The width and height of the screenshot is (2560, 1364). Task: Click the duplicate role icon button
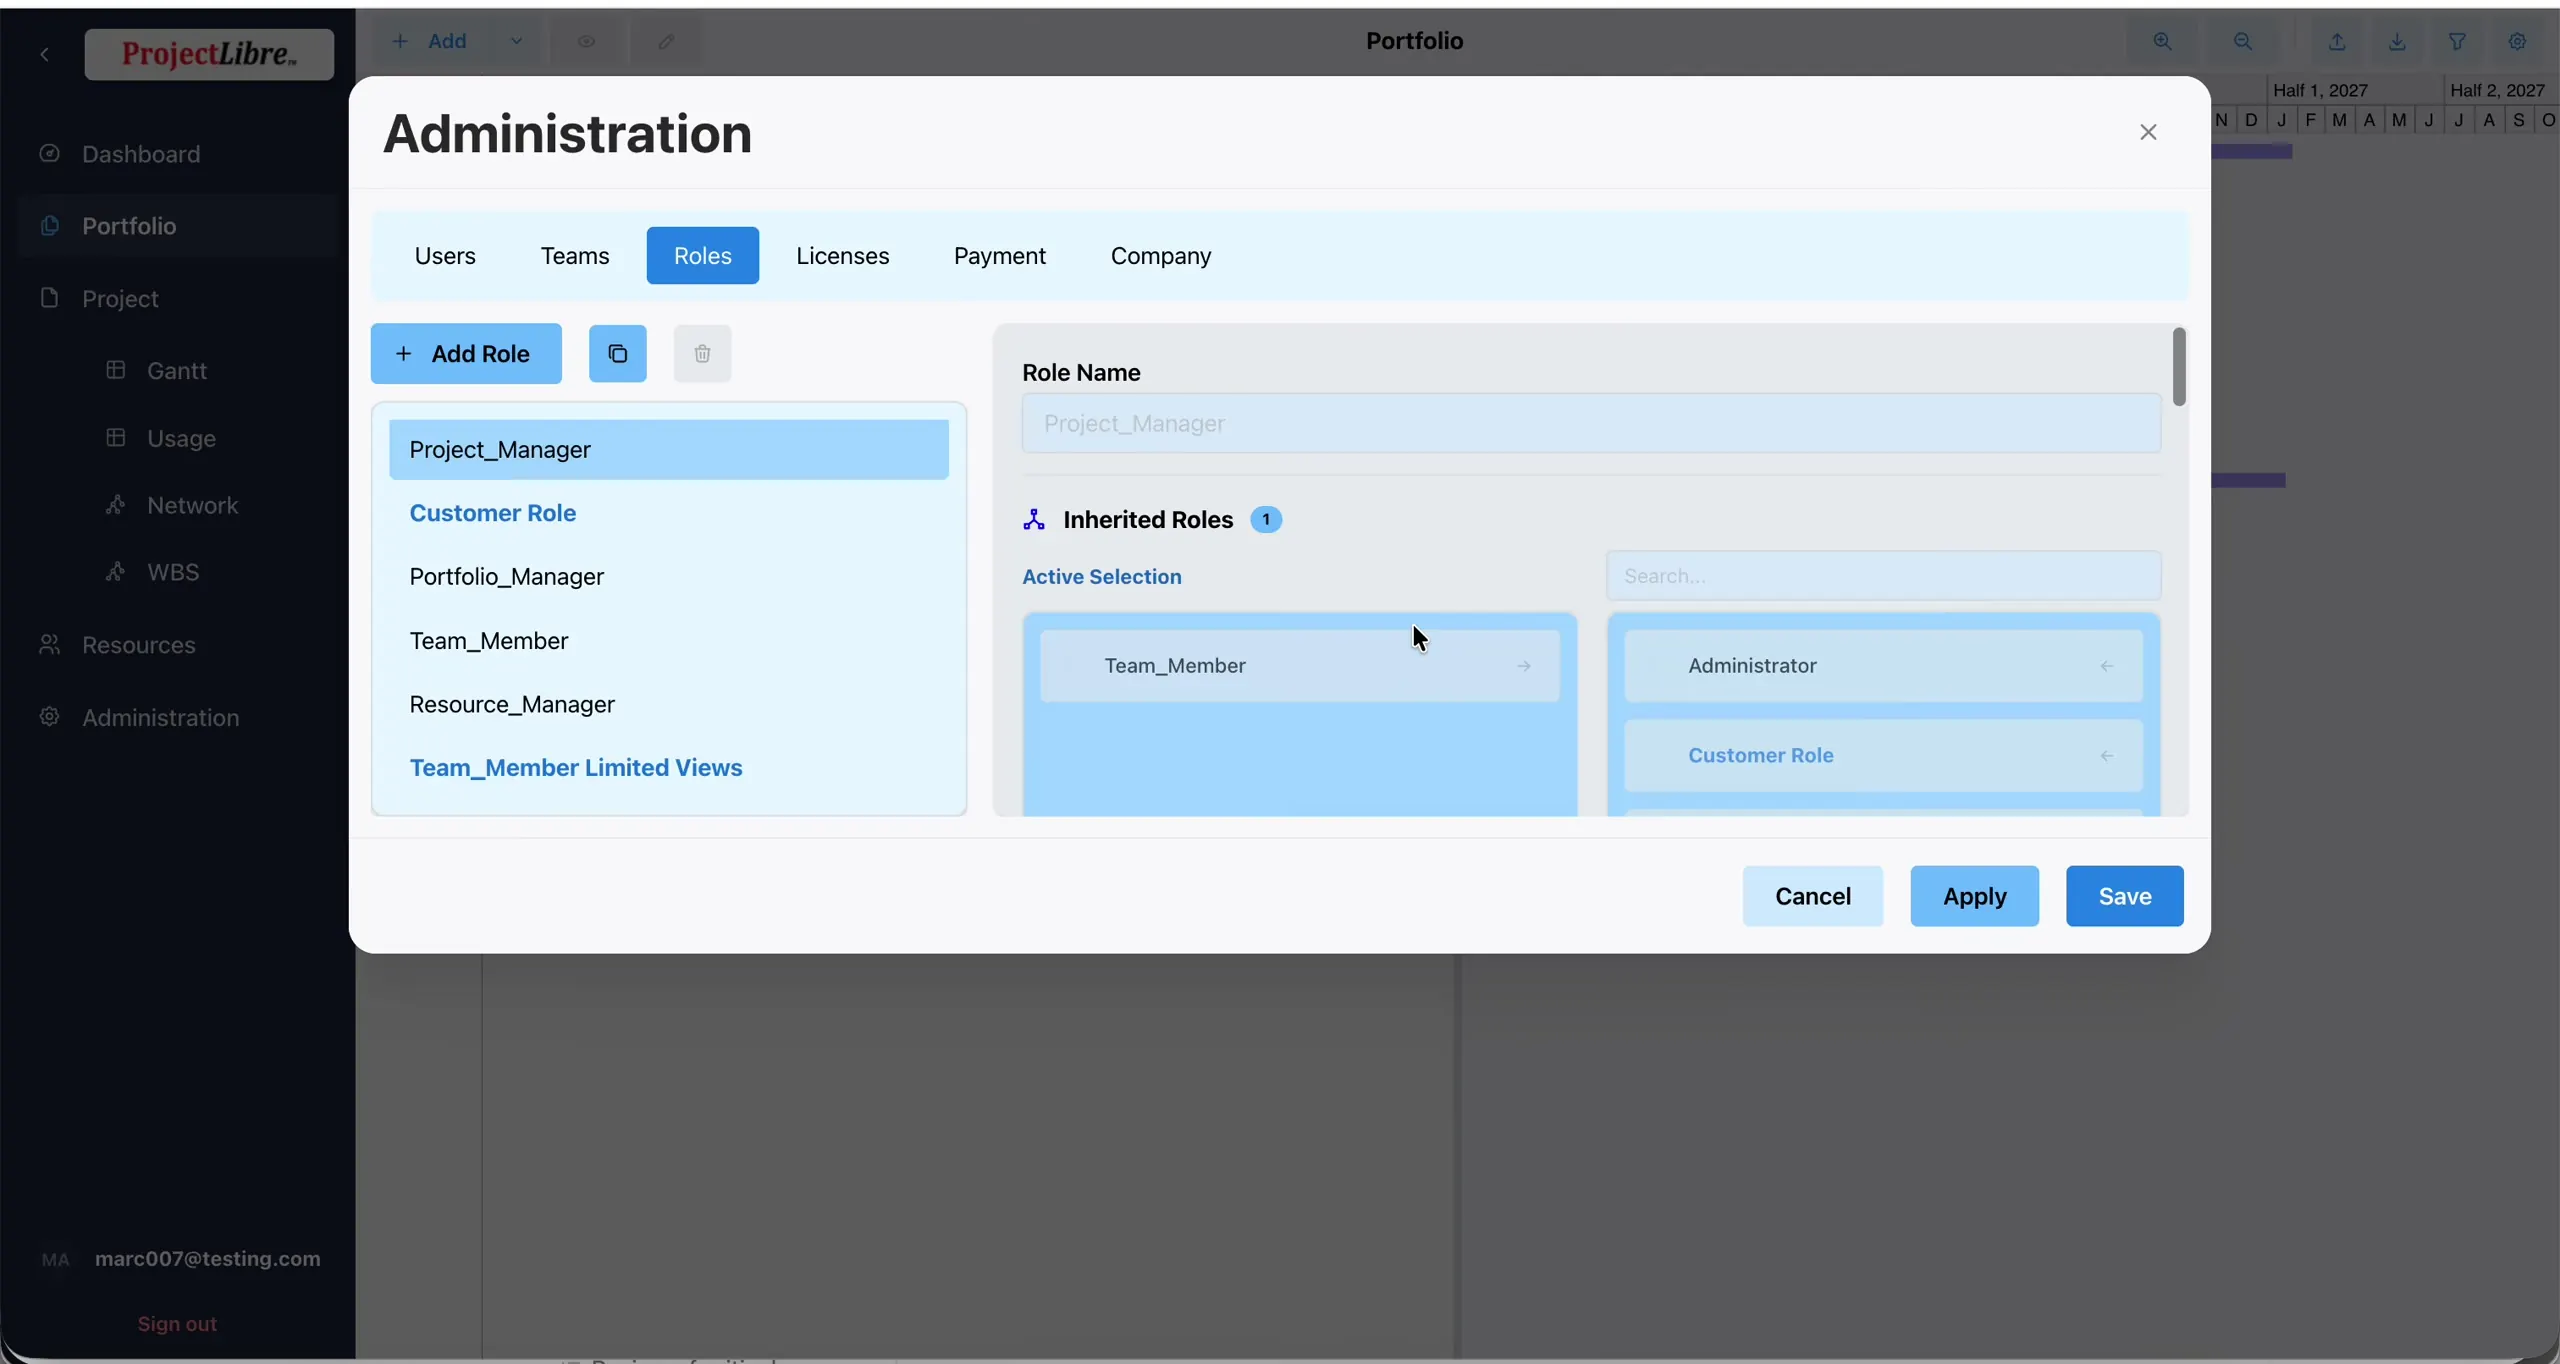(617, 353)
